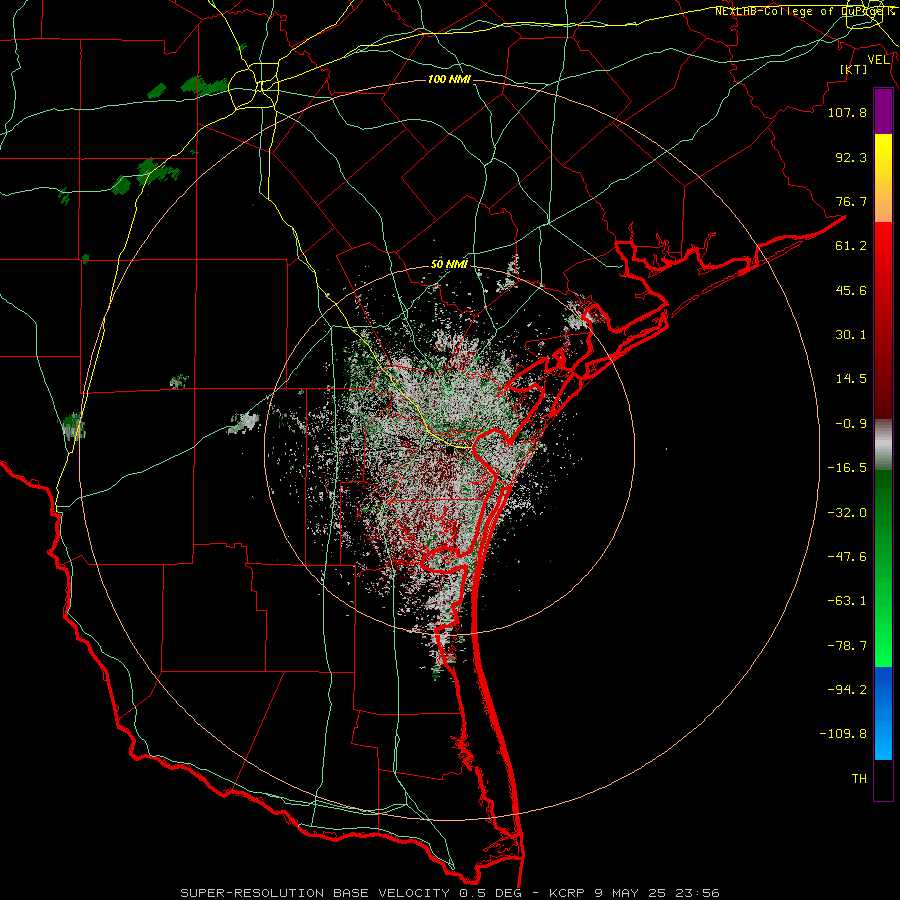Pick the green segment of the color bar
The height and width of the screenshot is (900, 900).
coord(883,568)
